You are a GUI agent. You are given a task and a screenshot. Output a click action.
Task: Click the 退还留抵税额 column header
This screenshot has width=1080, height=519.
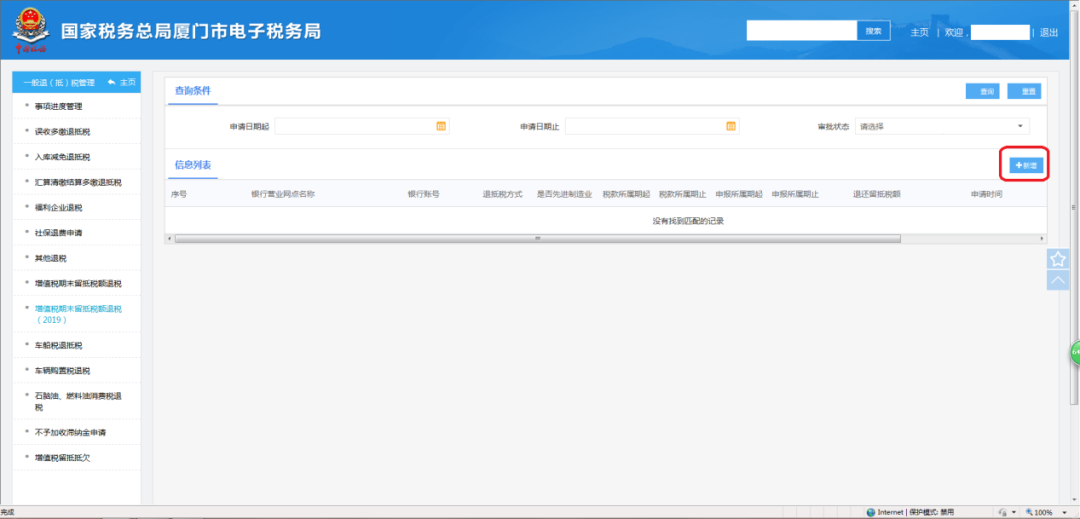click(x=877, y=194)
